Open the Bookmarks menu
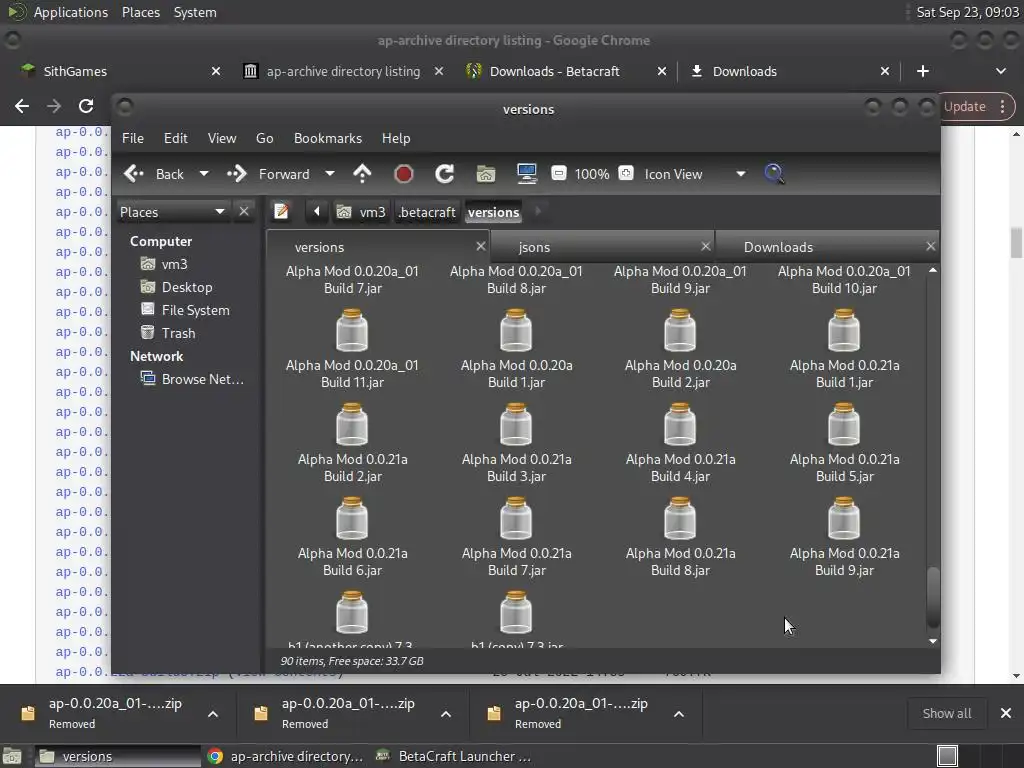Image resolution: width=1024 pixels, height=768 pixels. click(327, 138)
